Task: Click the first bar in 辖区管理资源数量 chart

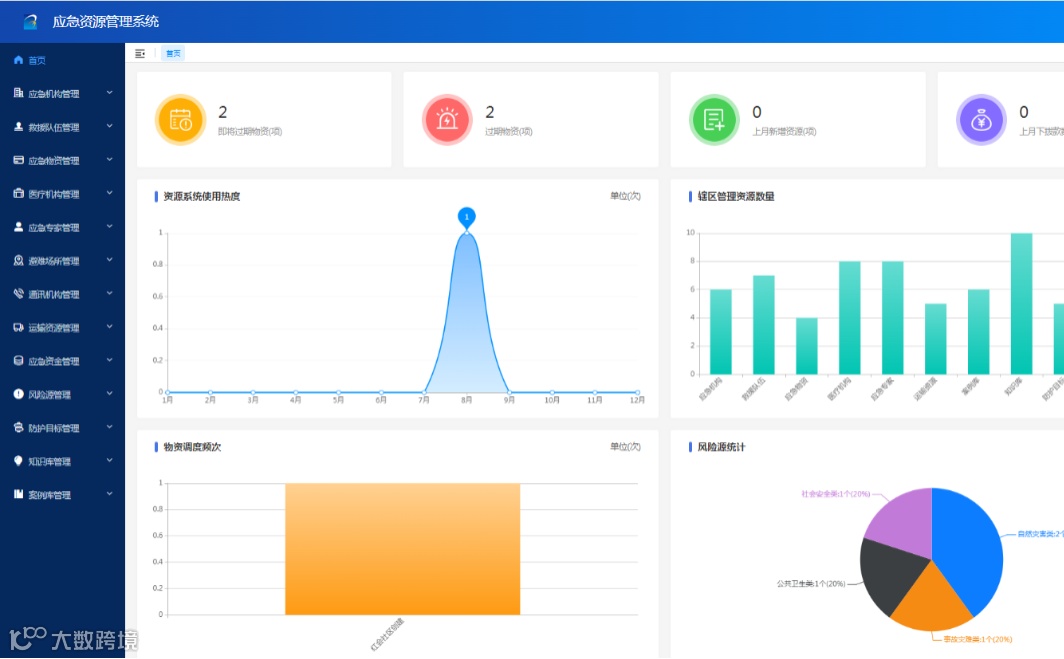Action: 721,332
